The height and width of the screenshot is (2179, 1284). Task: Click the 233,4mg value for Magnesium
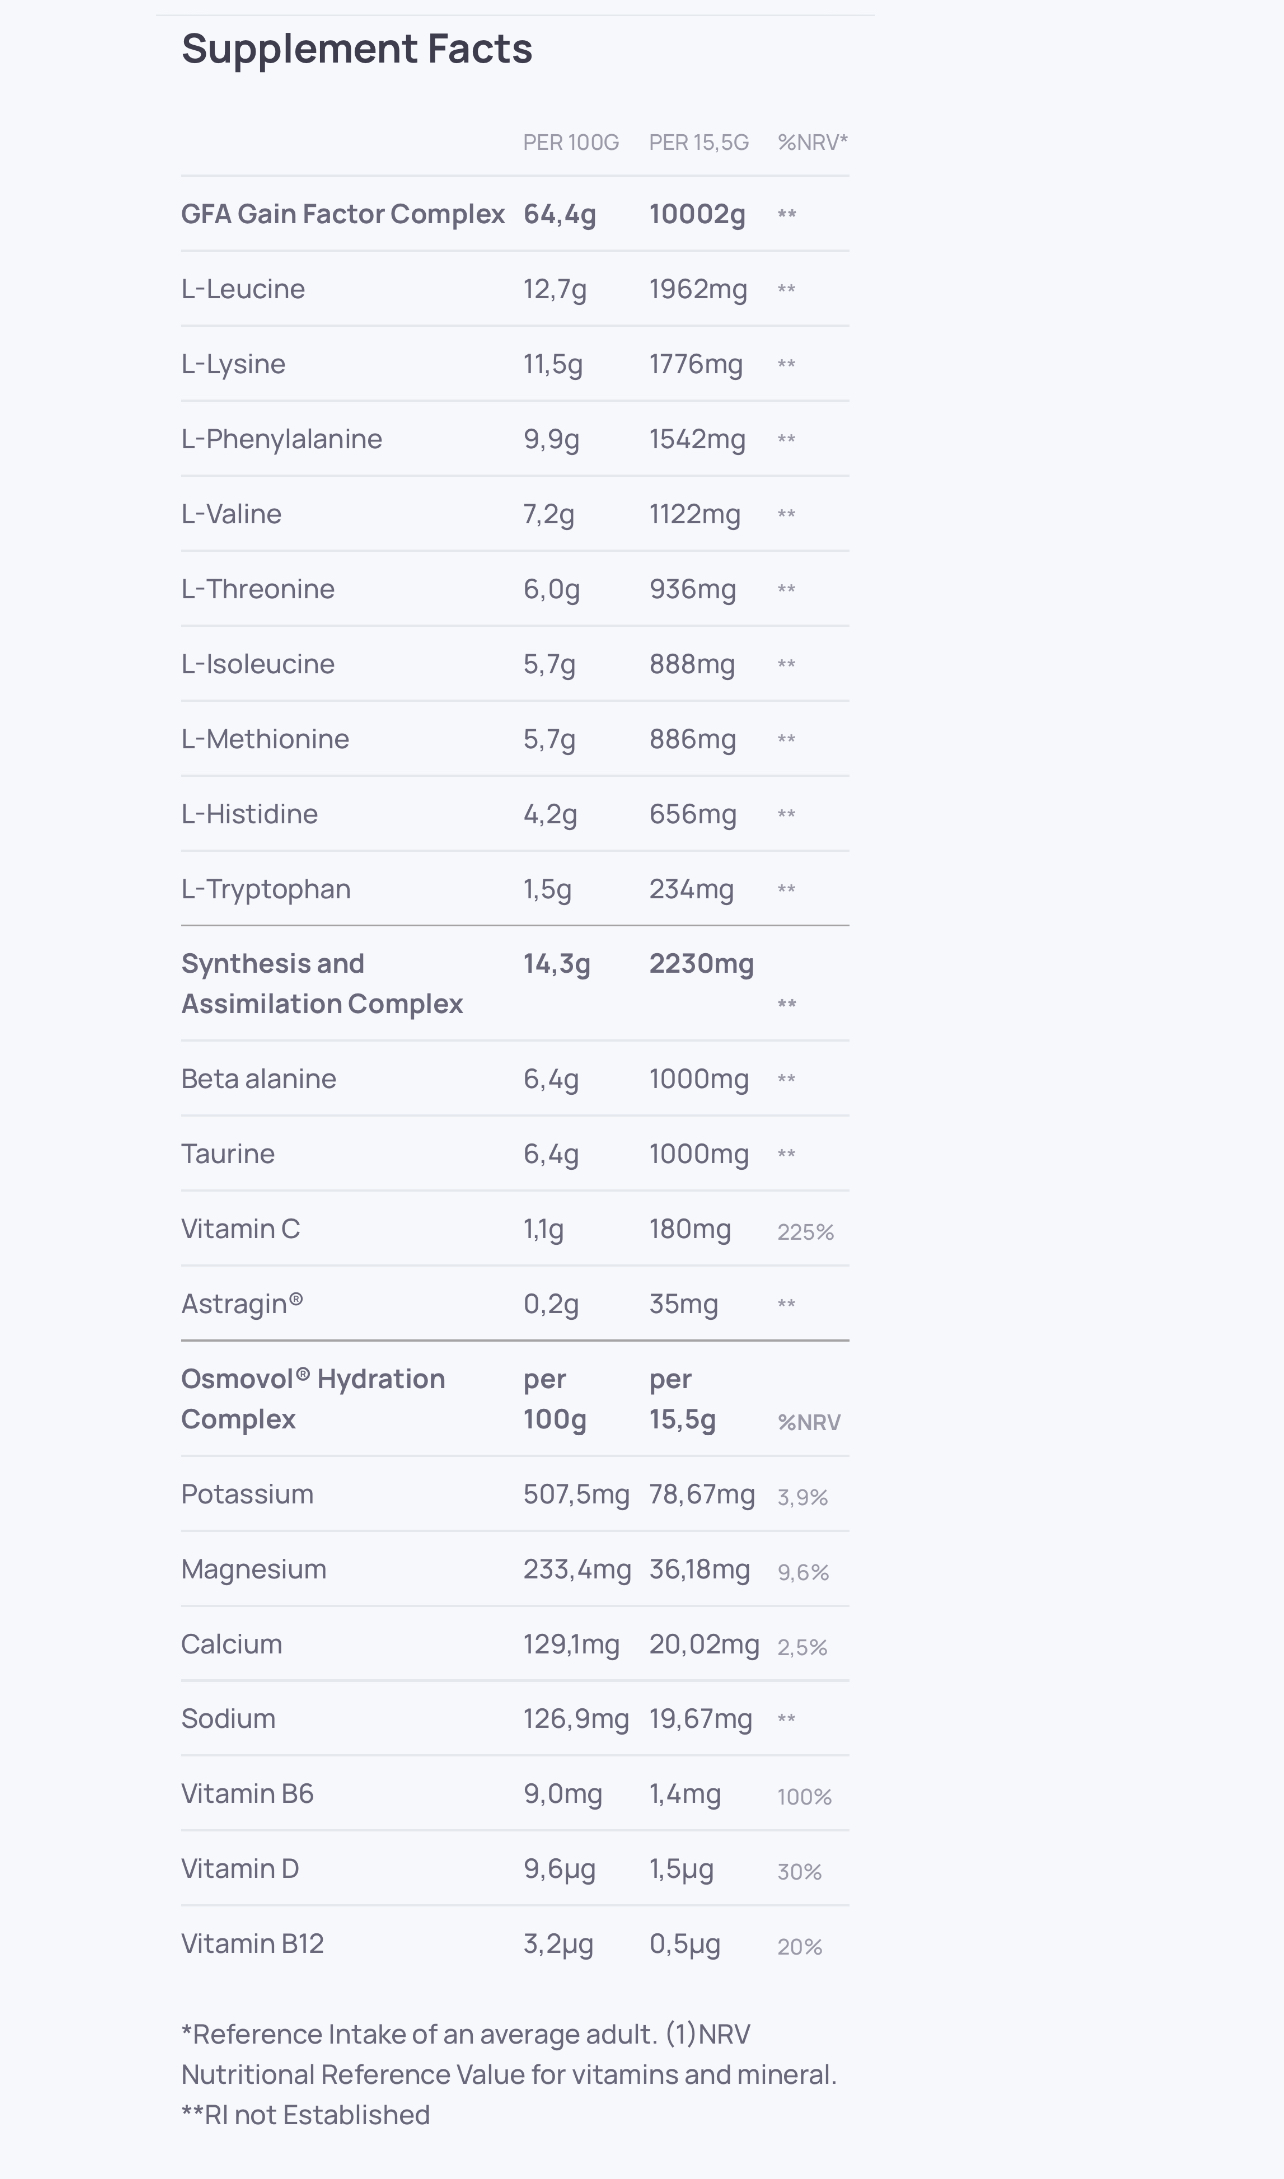coord(577,1569)
